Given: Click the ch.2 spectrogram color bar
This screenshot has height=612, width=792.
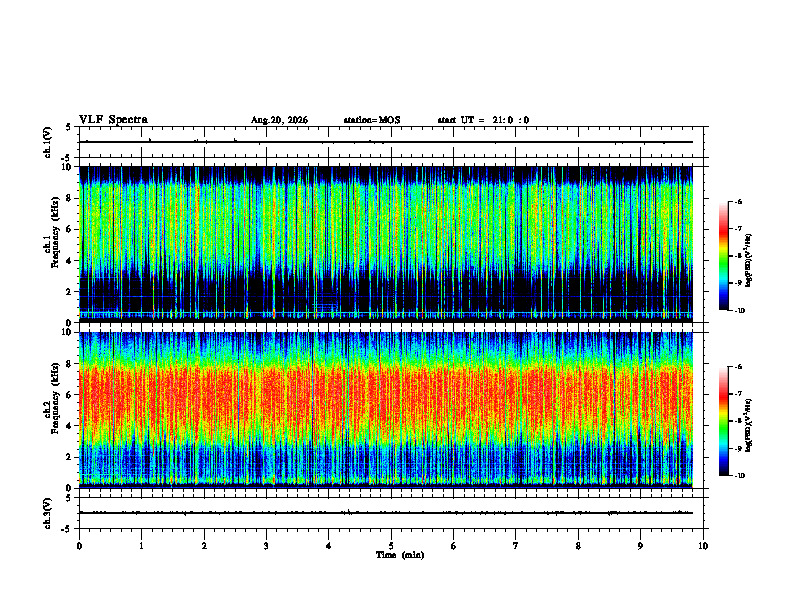Looking at the screenshot, I should [724, 421].
